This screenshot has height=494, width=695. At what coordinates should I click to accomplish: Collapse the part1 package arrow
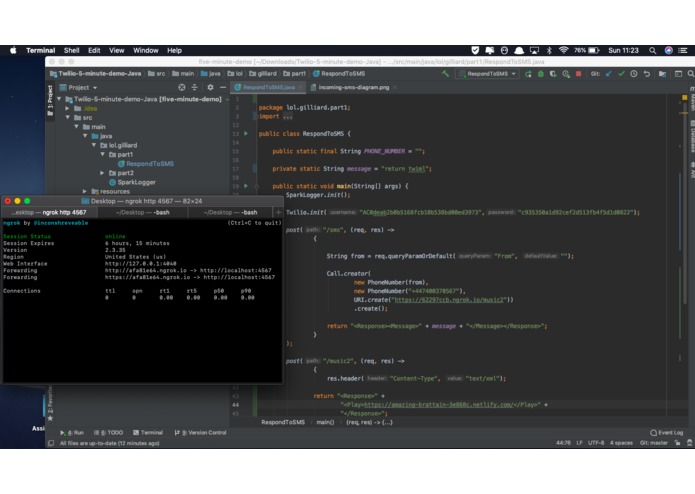click(102, 155)
